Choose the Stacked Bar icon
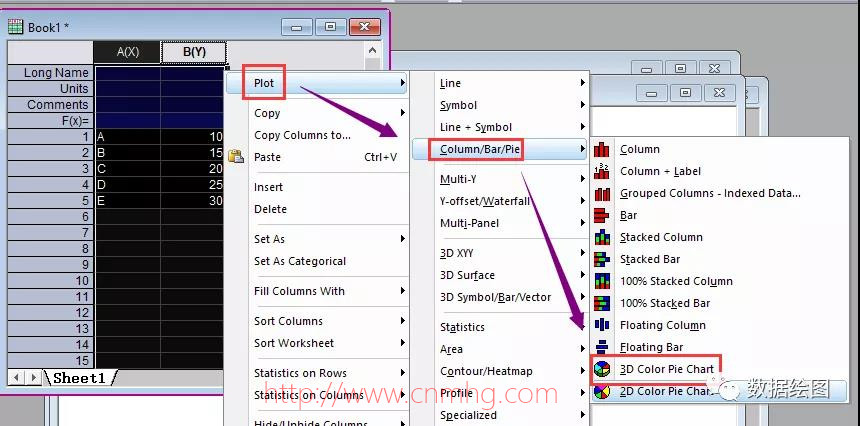 (x=602, y=259)
